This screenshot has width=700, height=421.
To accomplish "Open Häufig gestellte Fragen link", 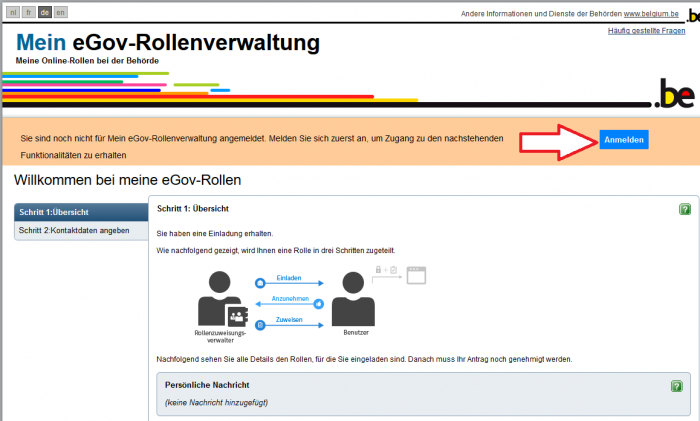I will (646, 31).
